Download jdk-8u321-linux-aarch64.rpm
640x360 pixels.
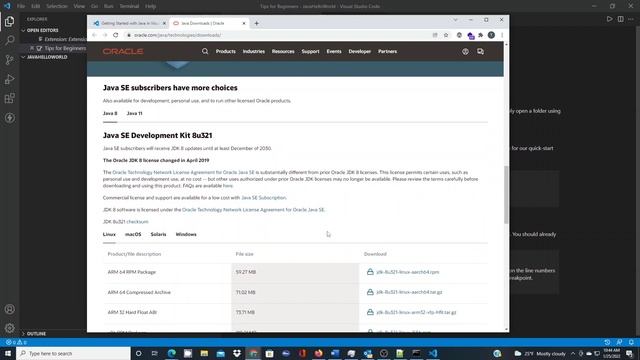point(407,272)
